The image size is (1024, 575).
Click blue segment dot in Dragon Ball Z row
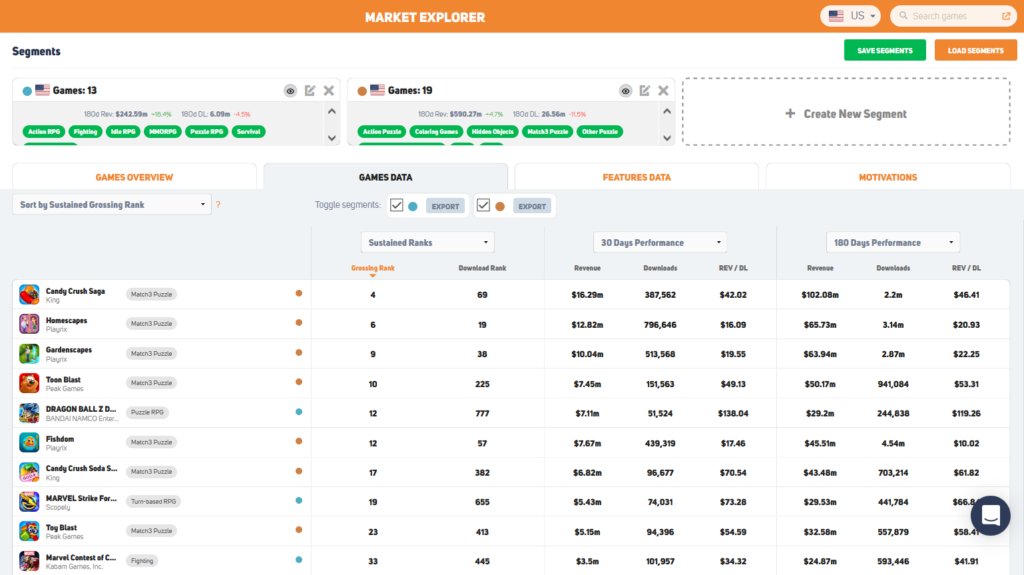point(298,412)
